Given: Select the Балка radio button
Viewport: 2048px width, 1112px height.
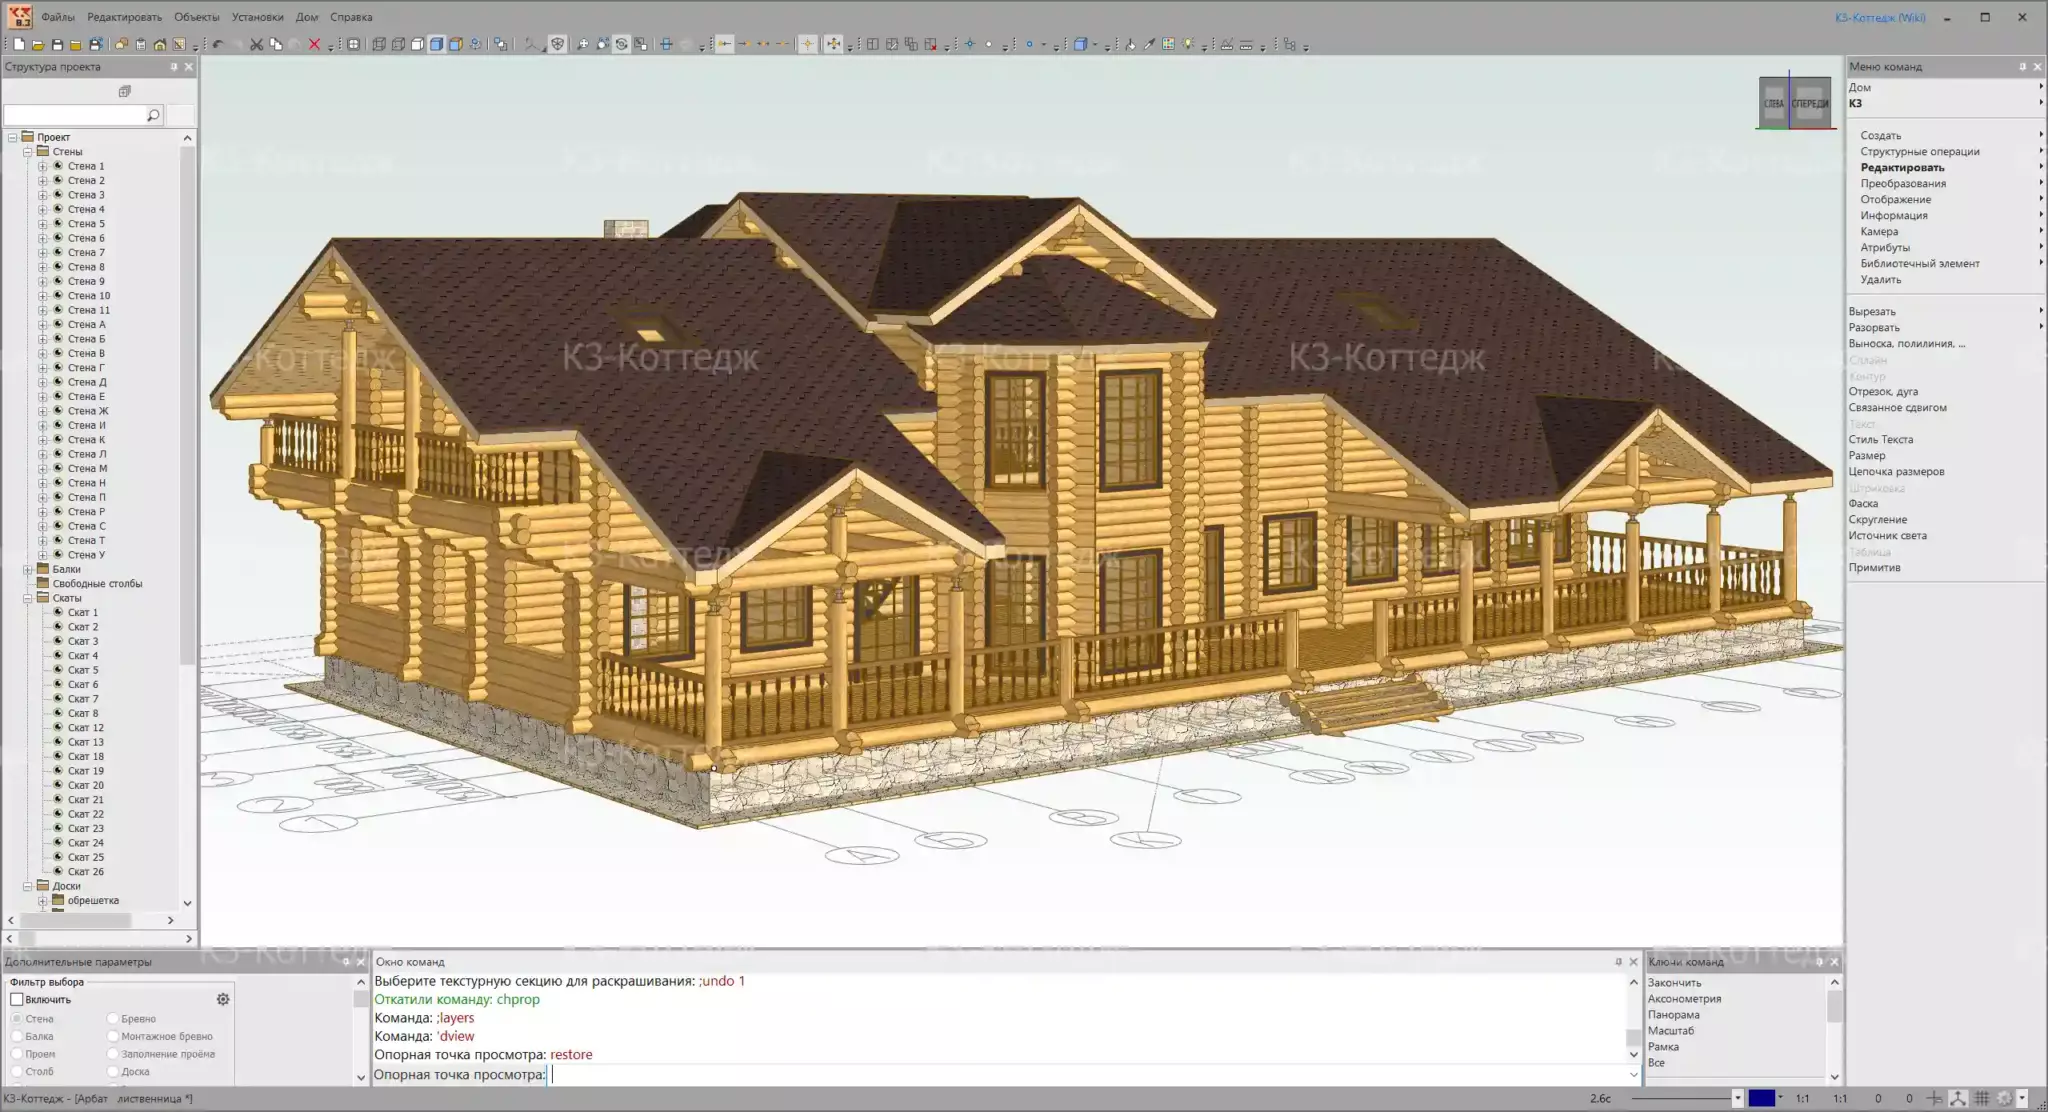Looking at the screenshot, I should [17, 1036].
